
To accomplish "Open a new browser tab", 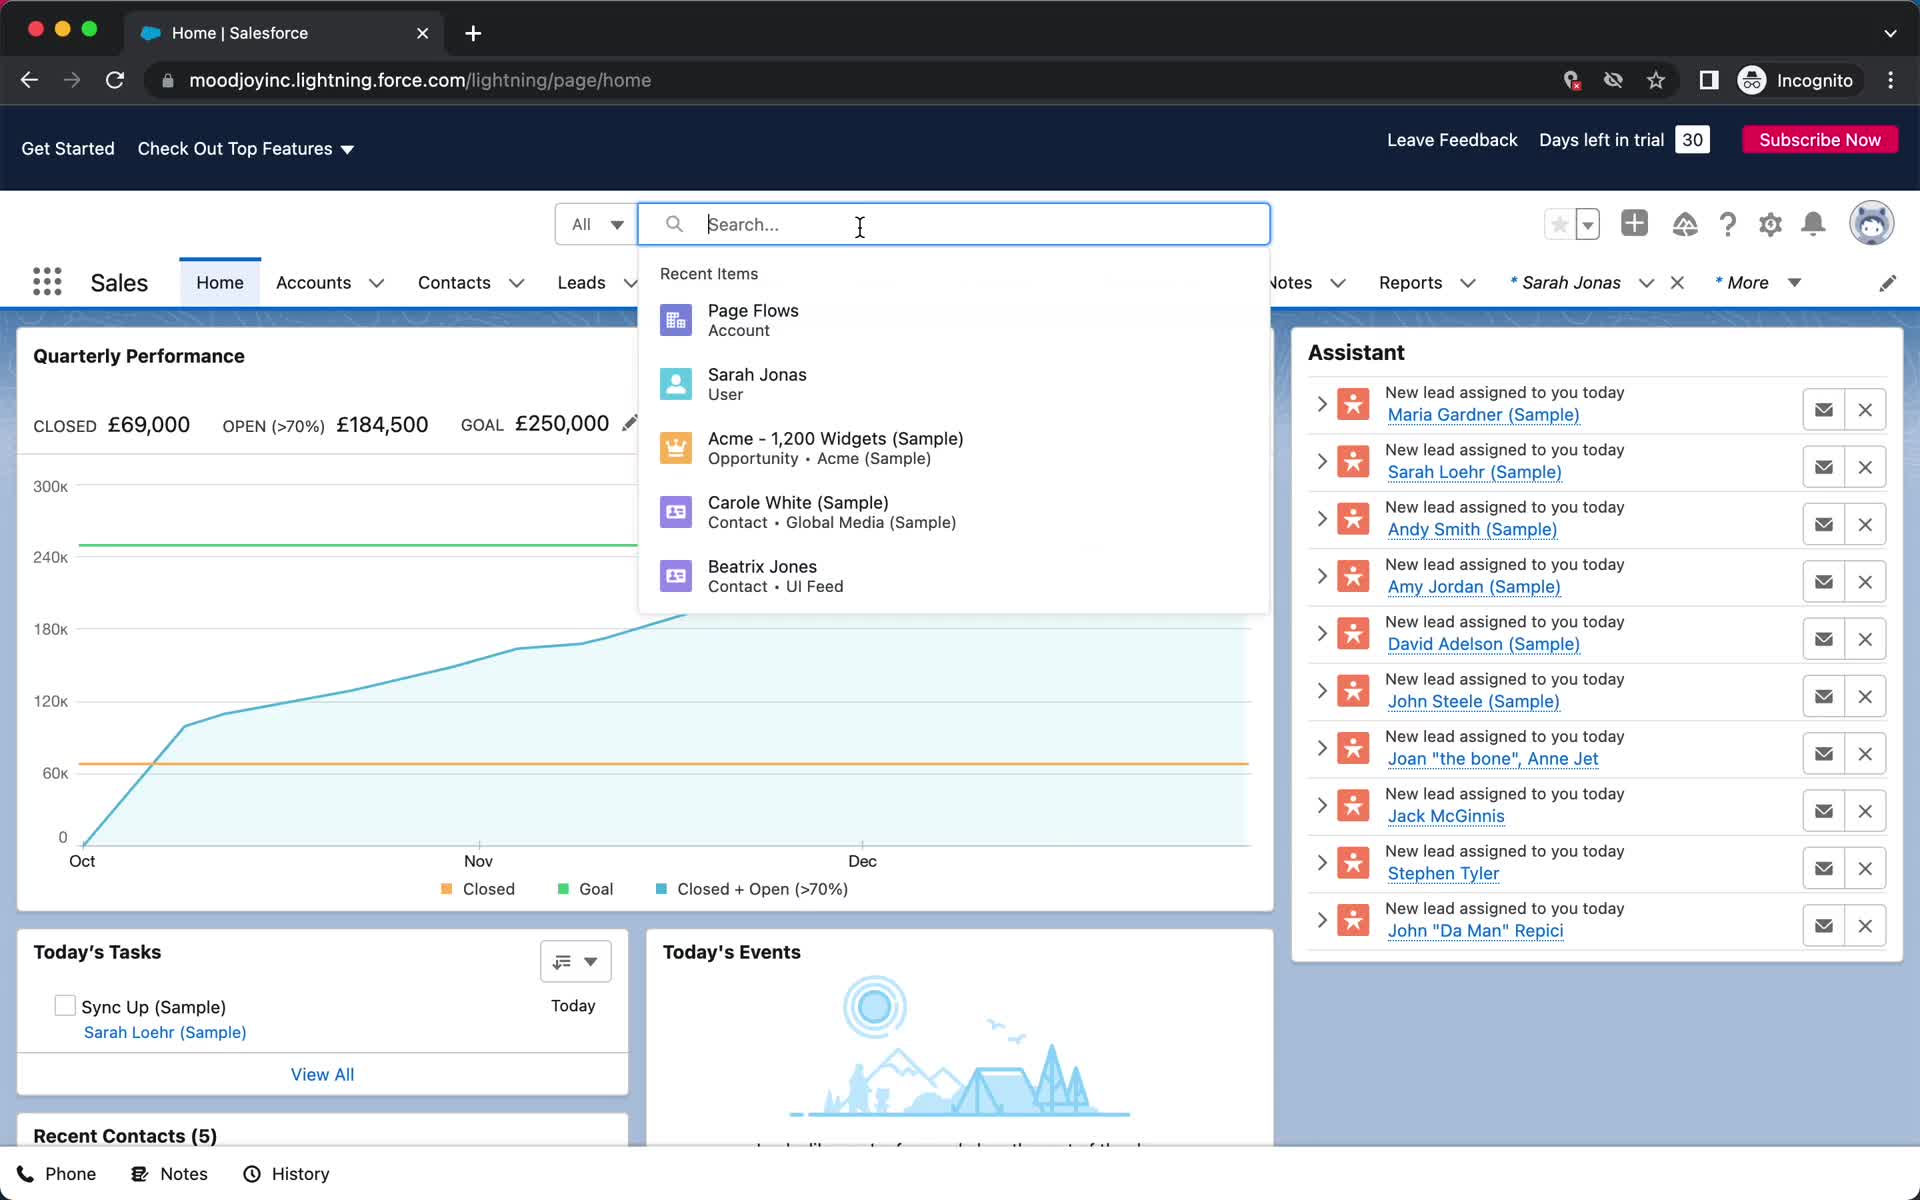I will coord(473,33).
